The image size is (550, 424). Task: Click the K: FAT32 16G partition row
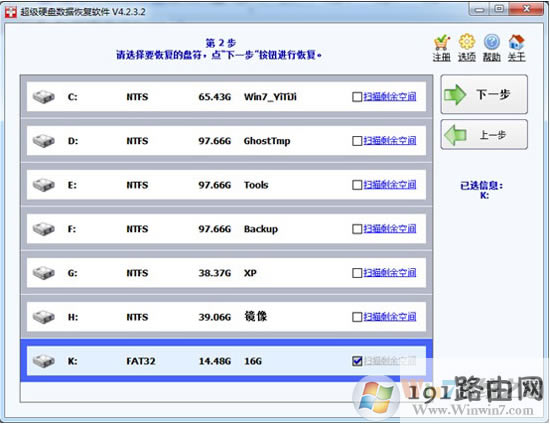(x=226, y=361)
